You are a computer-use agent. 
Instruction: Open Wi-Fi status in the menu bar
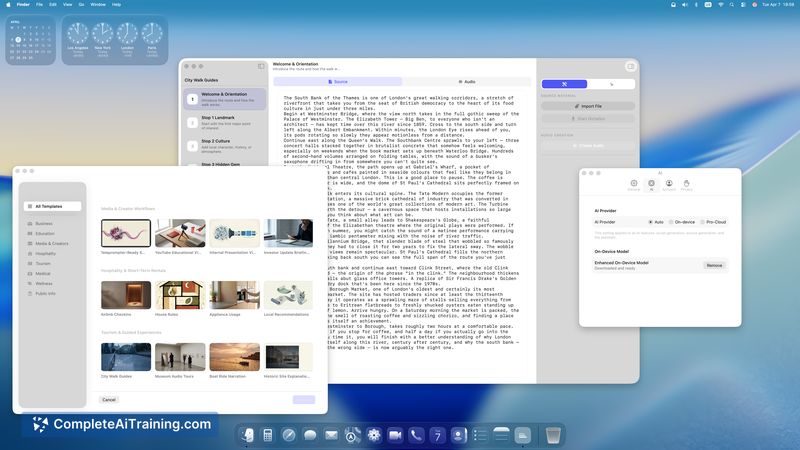tap(720, 5)
